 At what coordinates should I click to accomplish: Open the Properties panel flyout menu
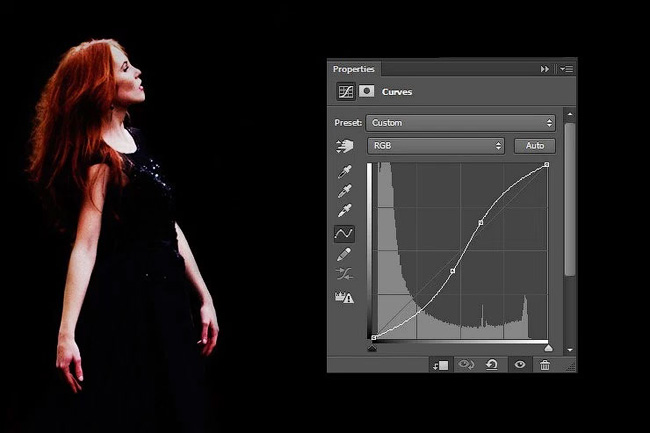click(x=567, y=69)
